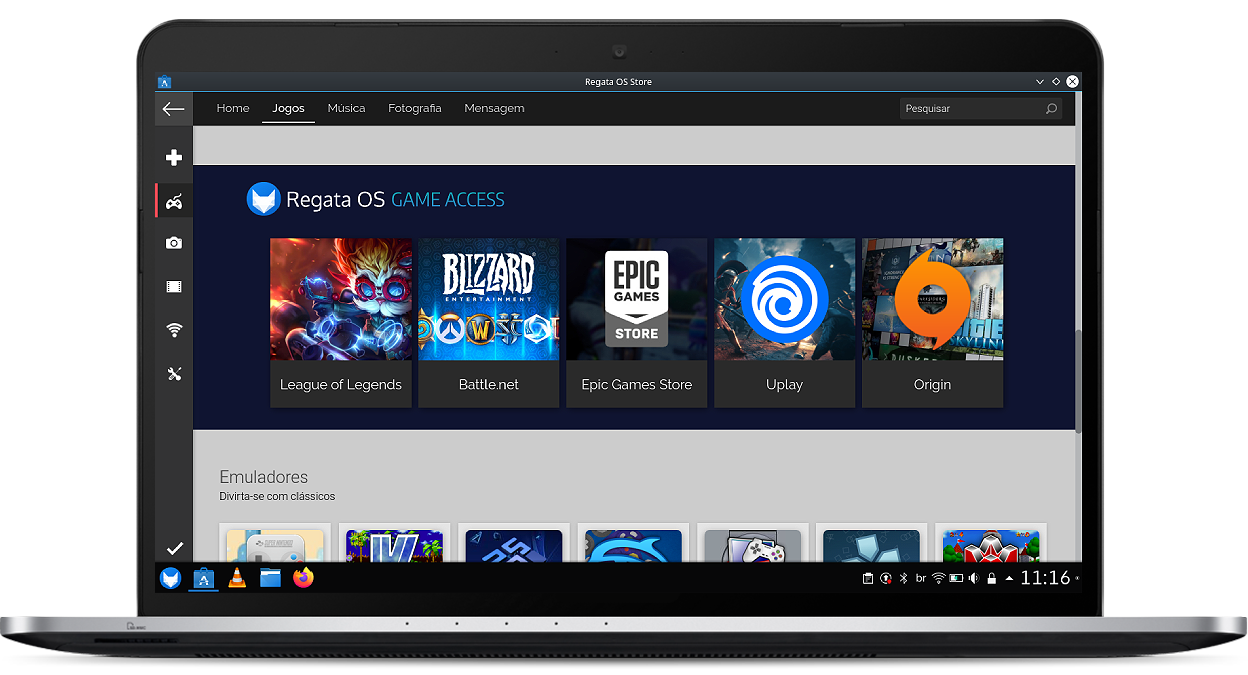
Task: Select the gamepad games sidebar icon
Action: [174, 202]
